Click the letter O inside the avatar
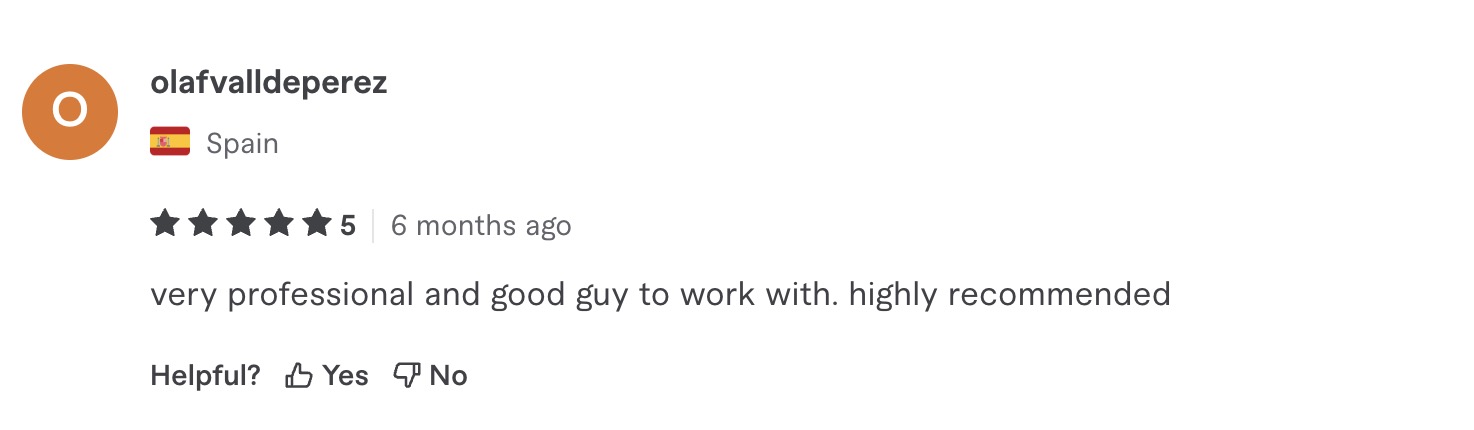 point(70,111)
